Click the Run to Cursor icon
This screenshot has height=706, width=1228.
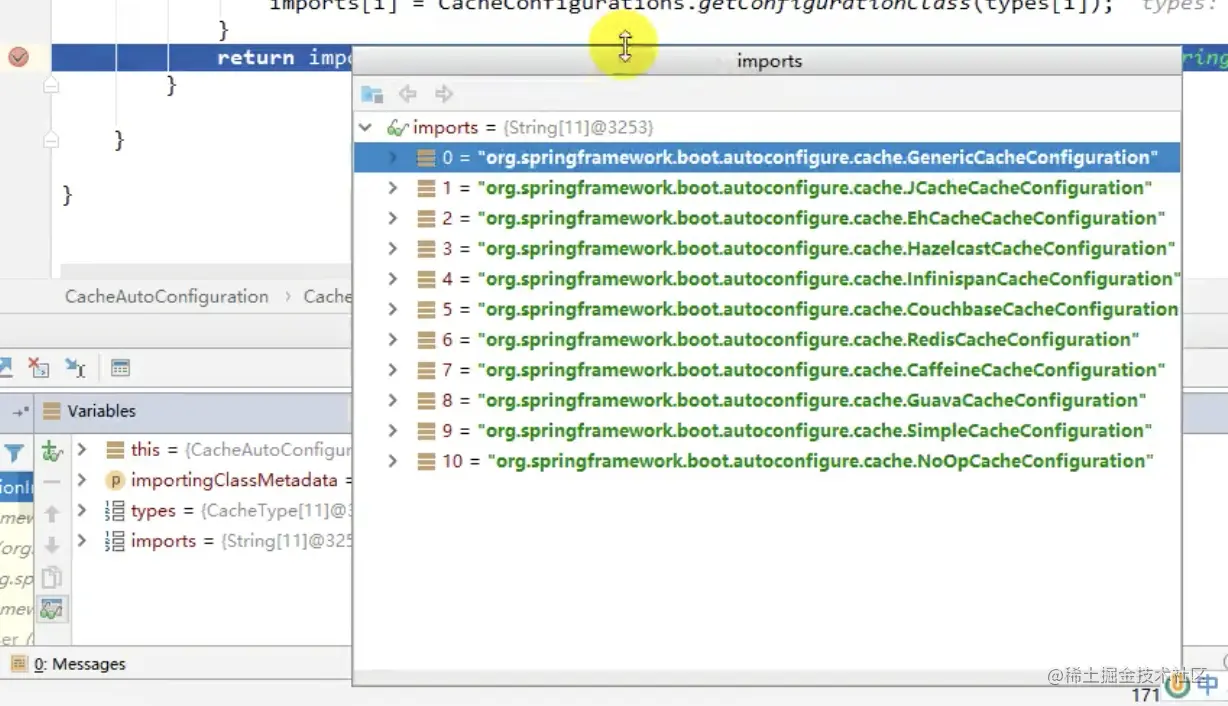coord(75,368)
